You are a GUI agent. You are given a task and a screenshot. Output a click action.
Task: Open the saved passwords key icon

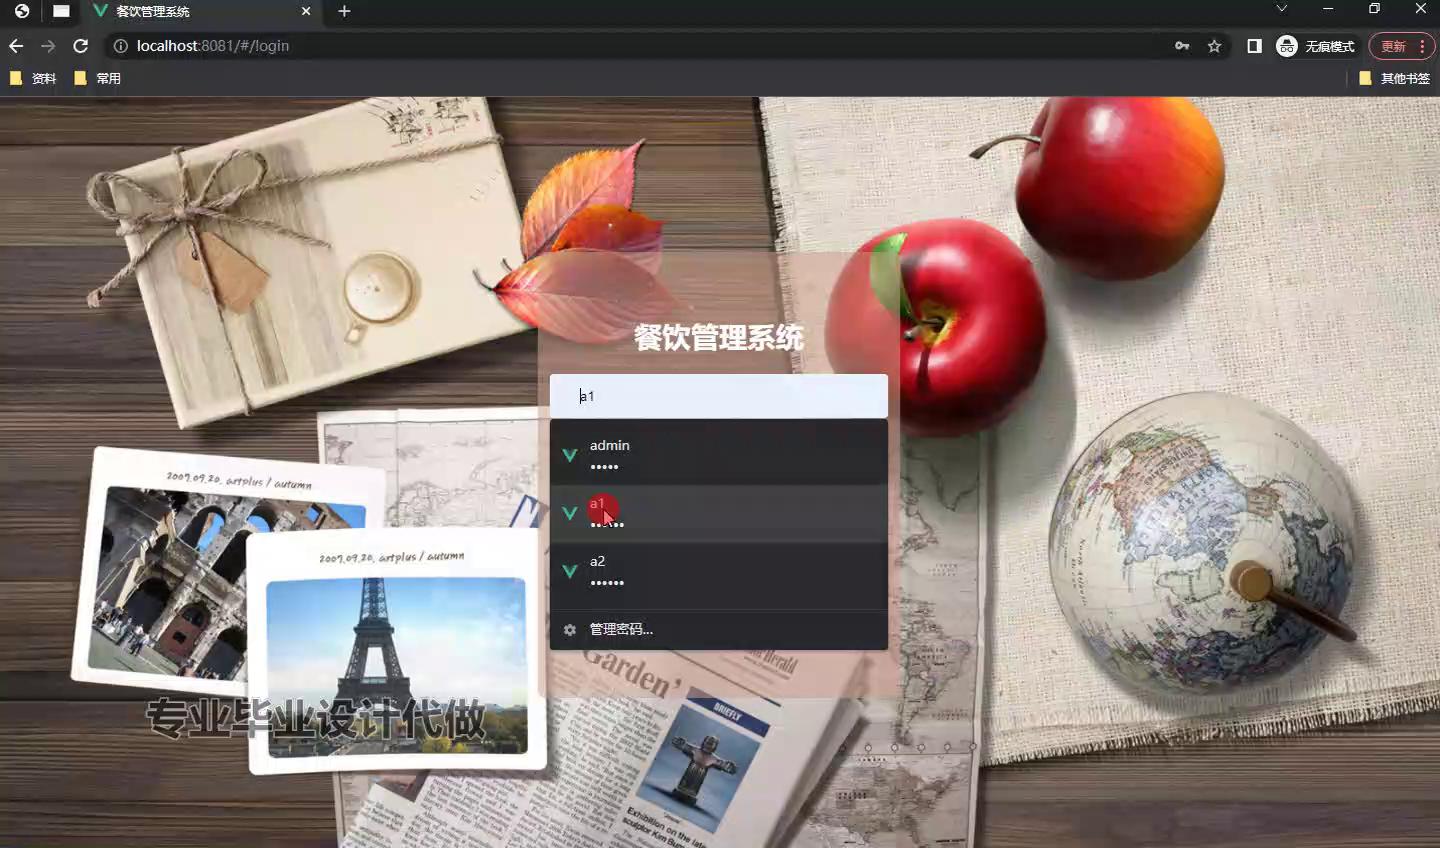(1182, 46)
